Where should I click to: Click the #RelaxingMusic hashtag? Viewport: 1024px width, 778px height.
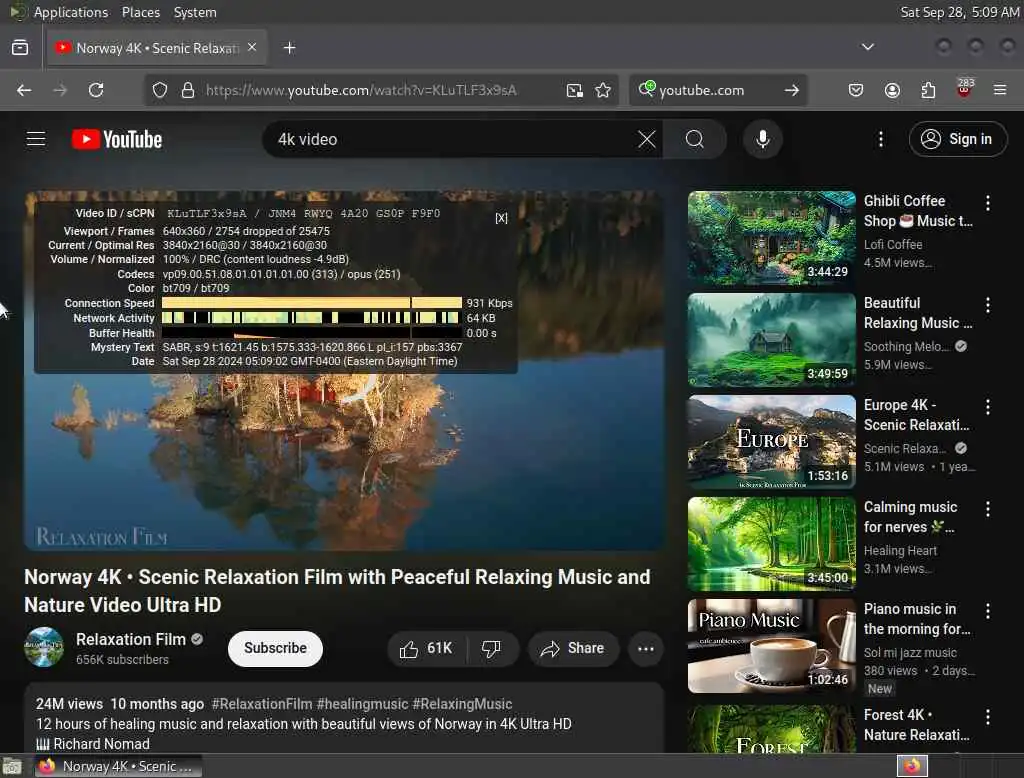click(462, 704)
